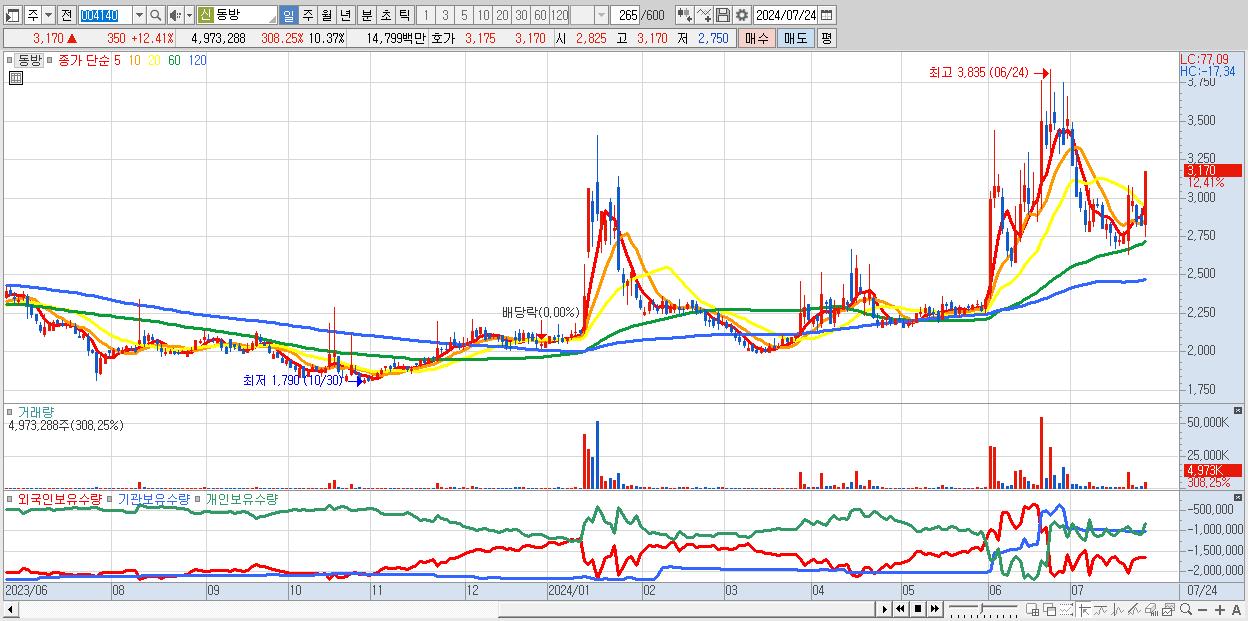Select the 120-day moving average legend
Image resolution: width=1248 pixels, height=621 pixels.
pos(197,60)
